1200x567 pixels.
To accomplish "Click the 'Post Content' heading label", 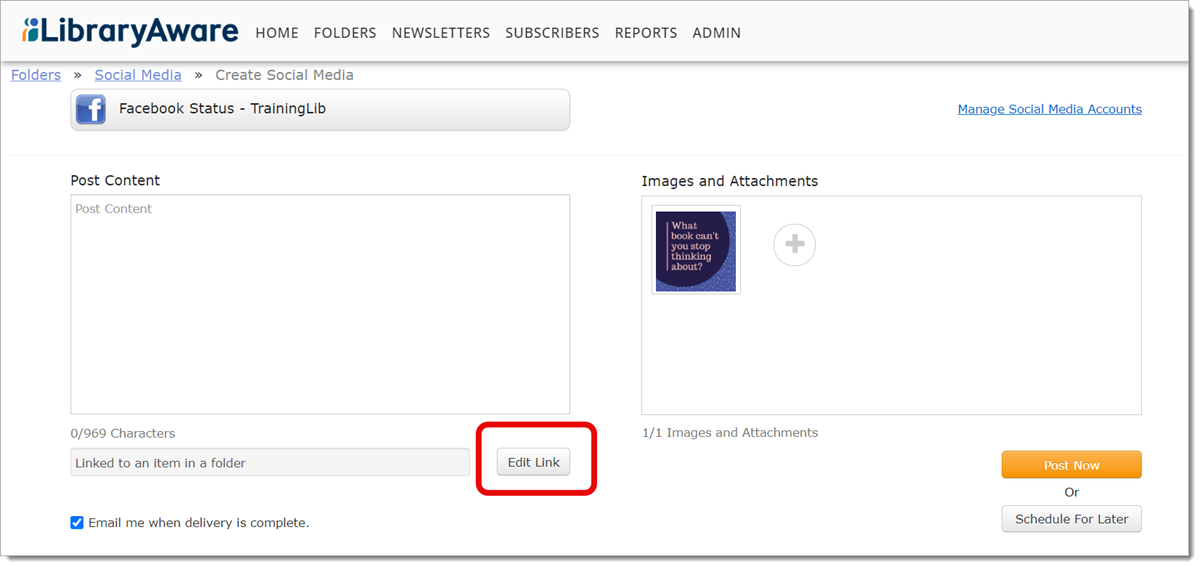I will click(x=115, y=180).
